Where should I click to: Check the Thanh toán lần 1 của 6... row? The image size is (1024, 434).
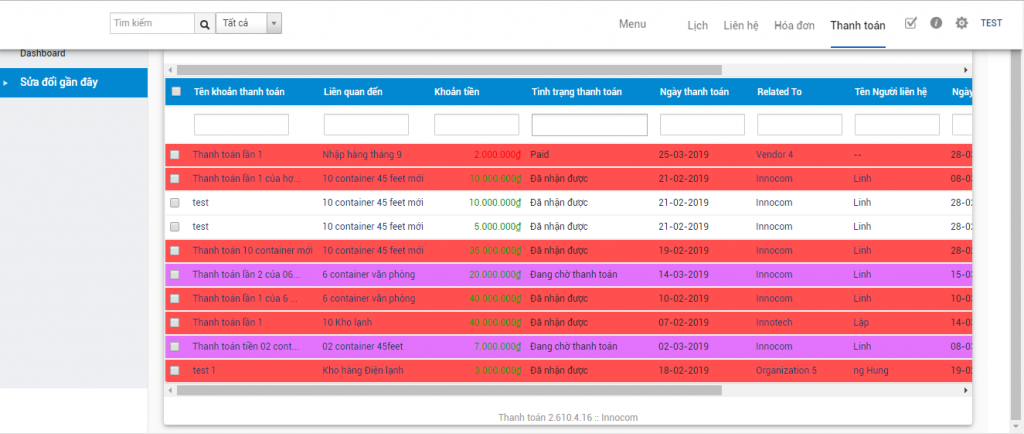[x=174, y=299]
